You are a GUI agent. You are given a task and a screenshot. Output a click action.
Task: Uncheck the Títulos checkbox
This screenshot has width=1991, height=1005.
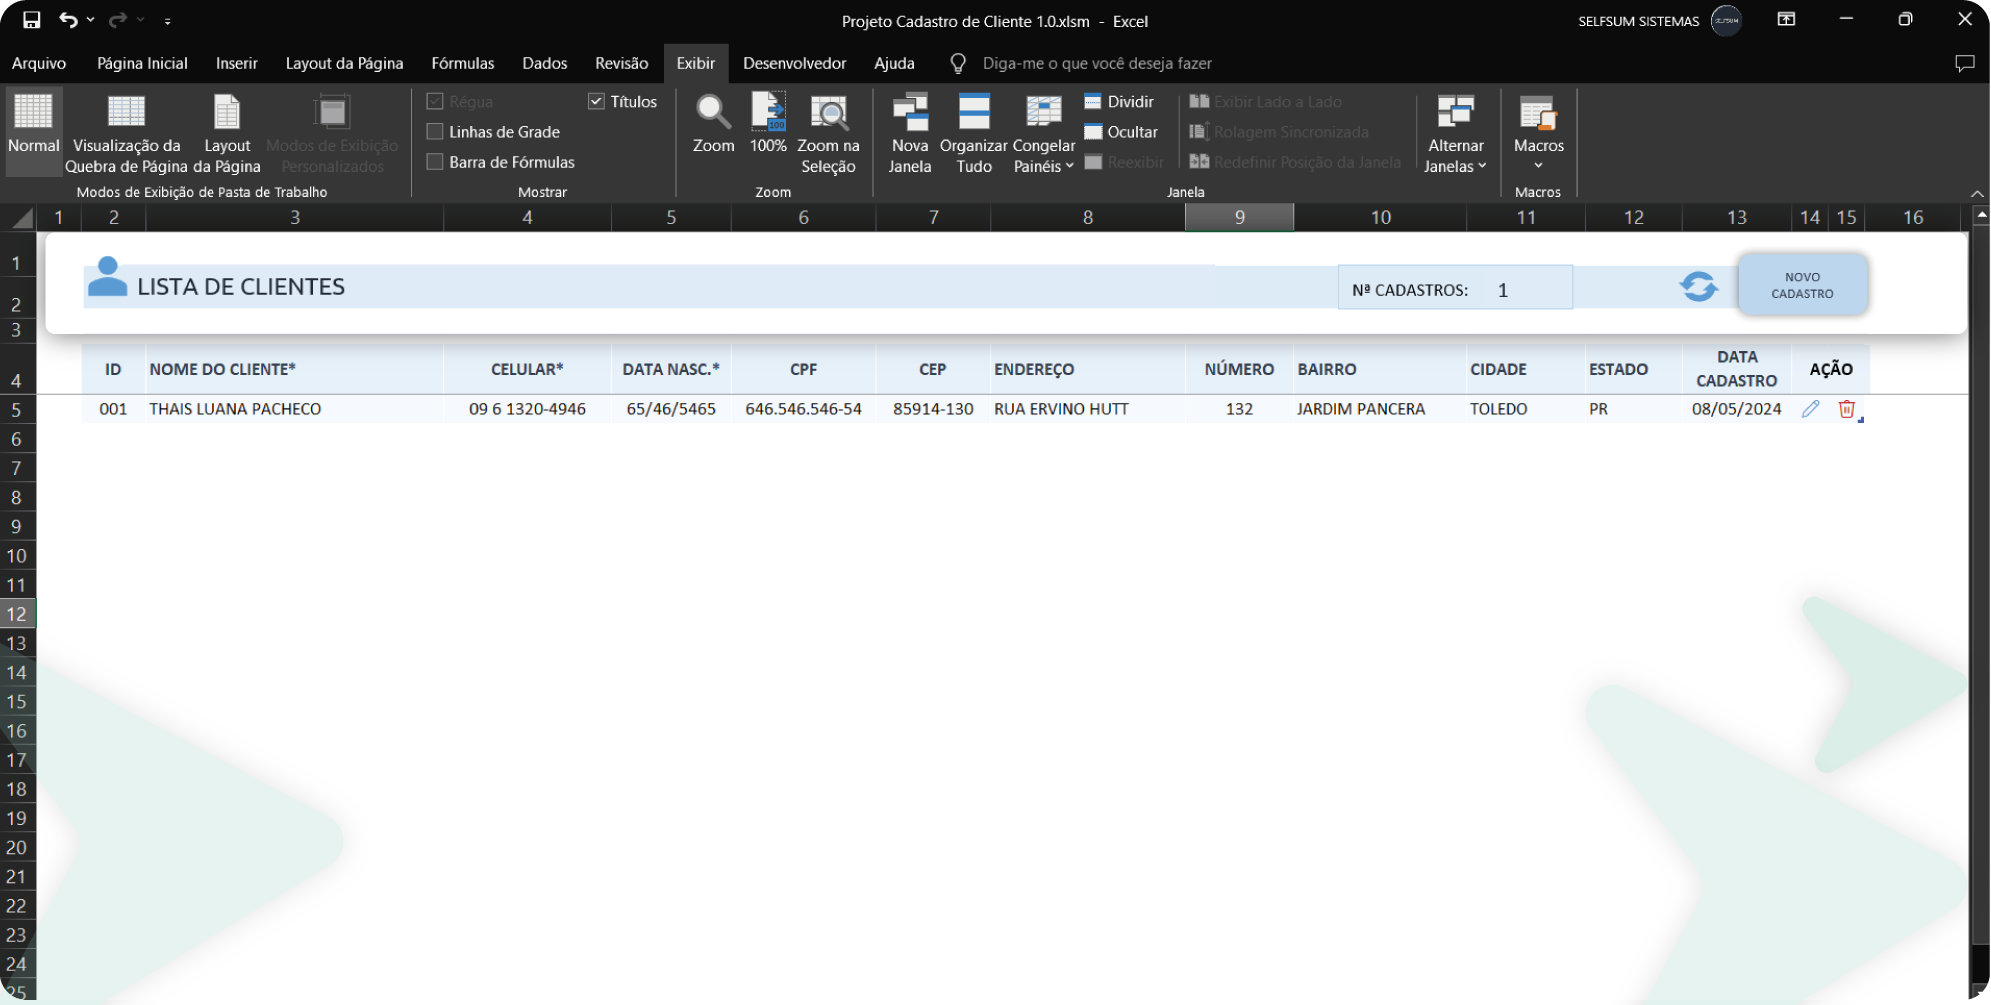click(596, 101)
